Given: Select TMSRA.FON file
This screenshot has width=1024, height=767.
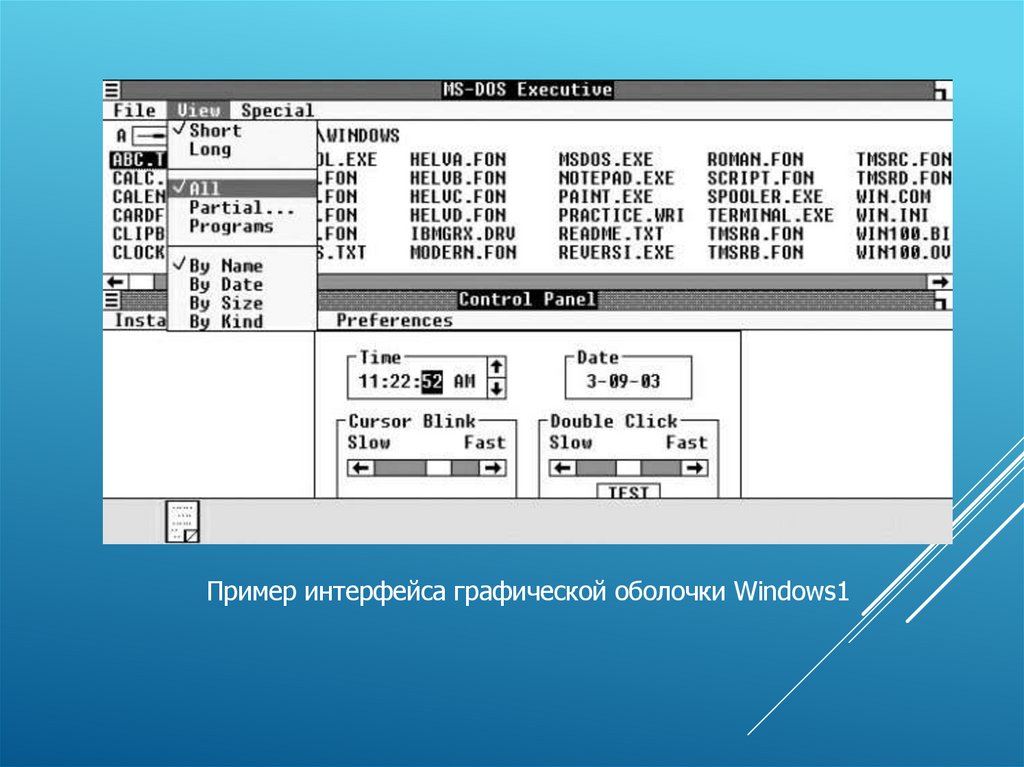Looking at the screenshot, I should 755,234.
